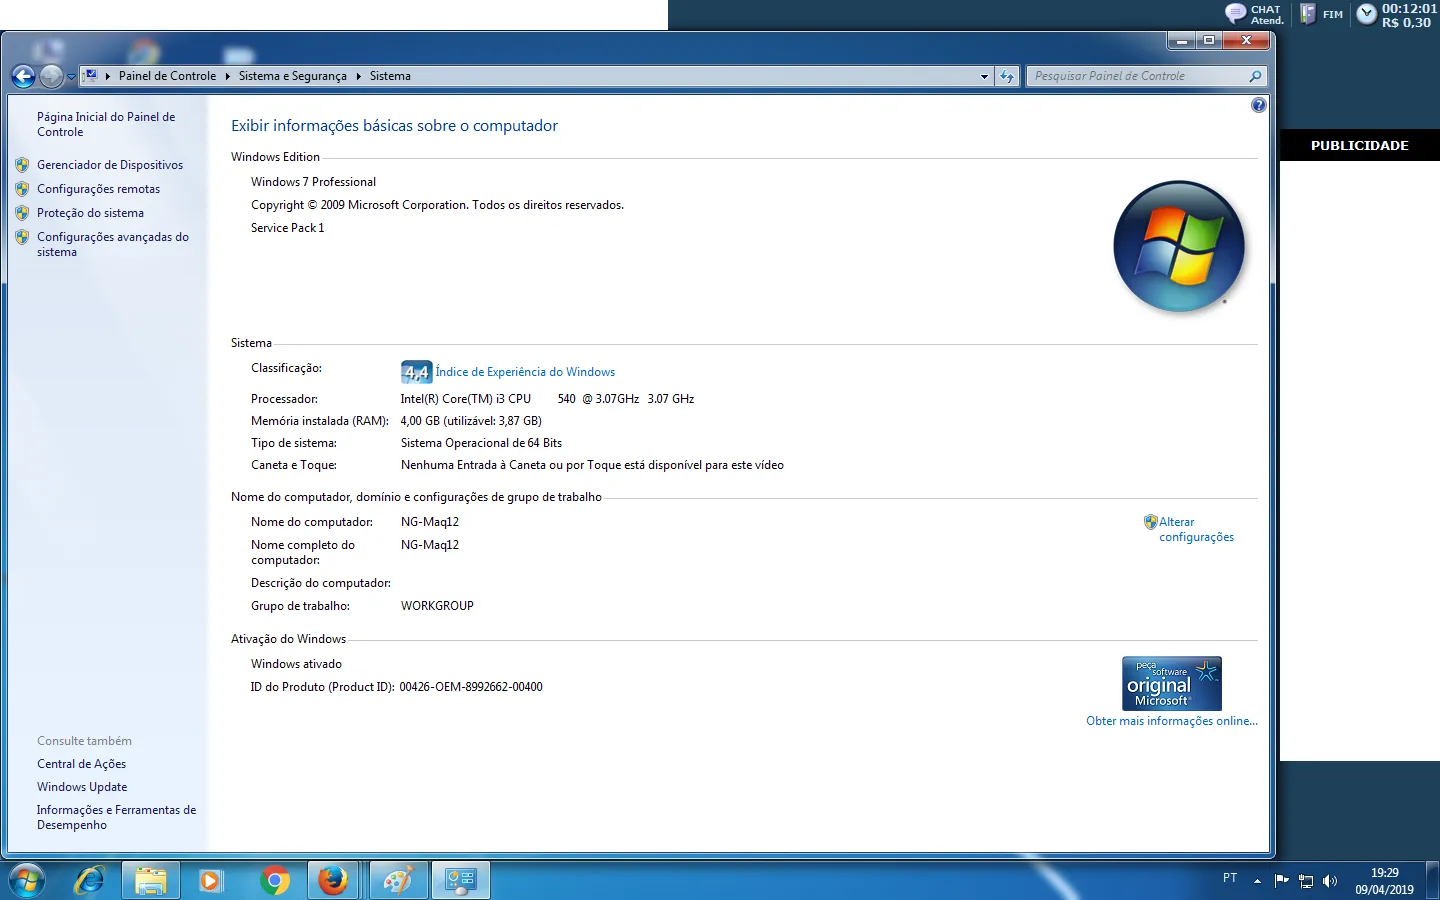The height and width of the screenshot is (900, 1440).
Task: Click Alterar configurações link
Action: click(1196, 529)
